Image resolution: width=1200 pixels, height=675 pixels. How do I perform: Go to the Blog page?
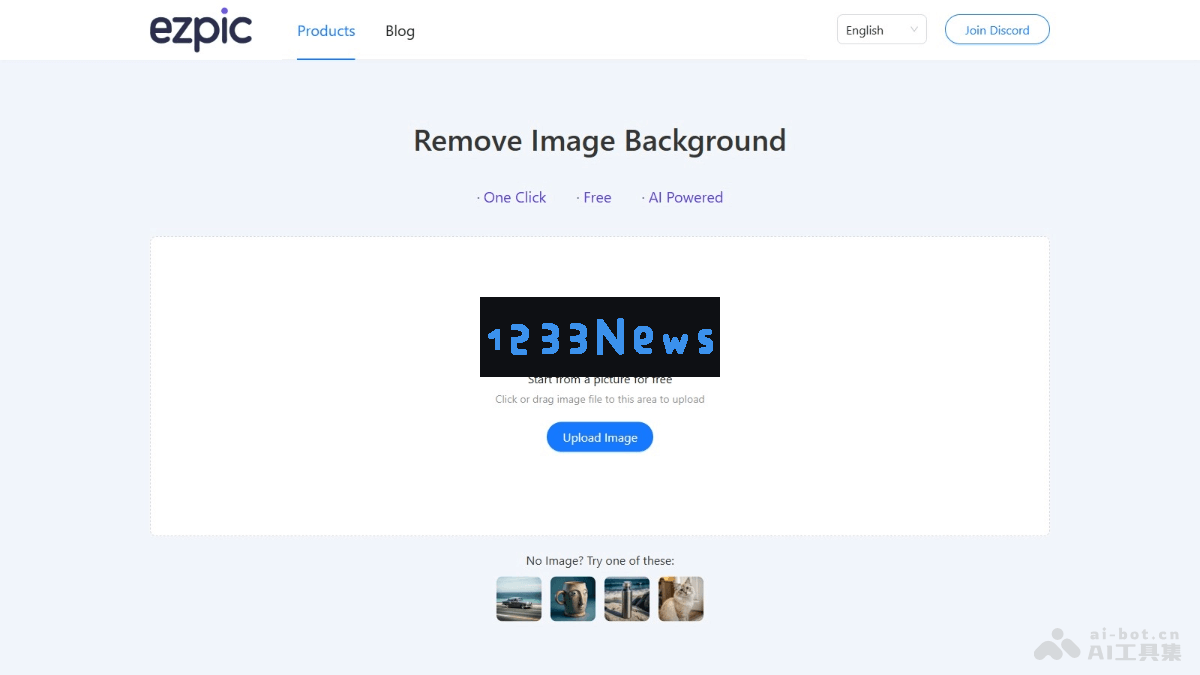[400, 31]
